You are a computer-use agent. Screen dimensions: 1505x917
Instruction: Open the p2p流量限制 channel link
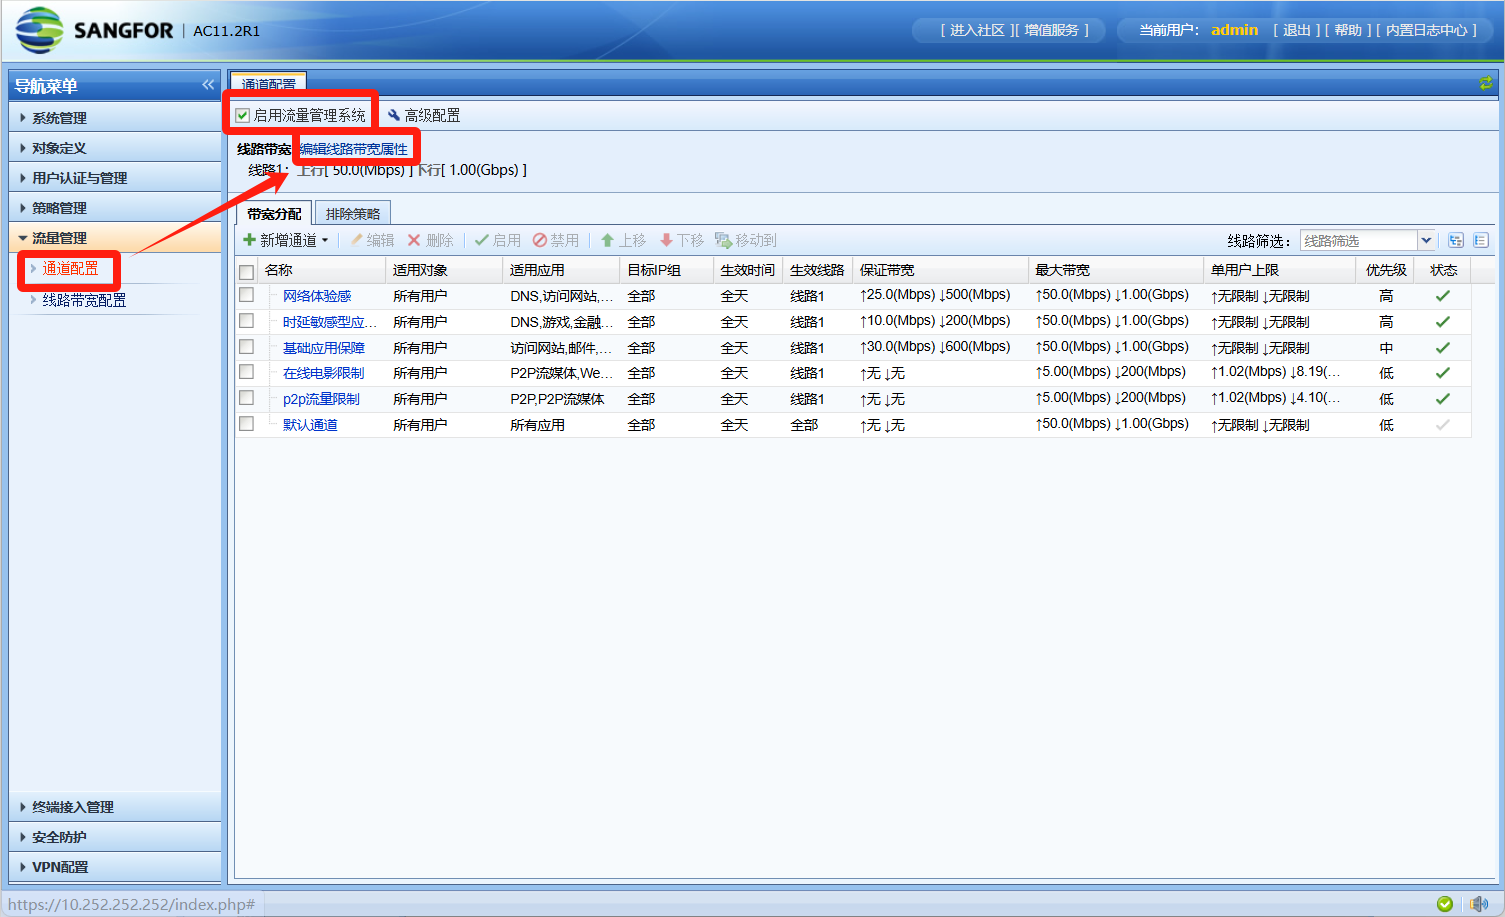(x=321, y=399)
